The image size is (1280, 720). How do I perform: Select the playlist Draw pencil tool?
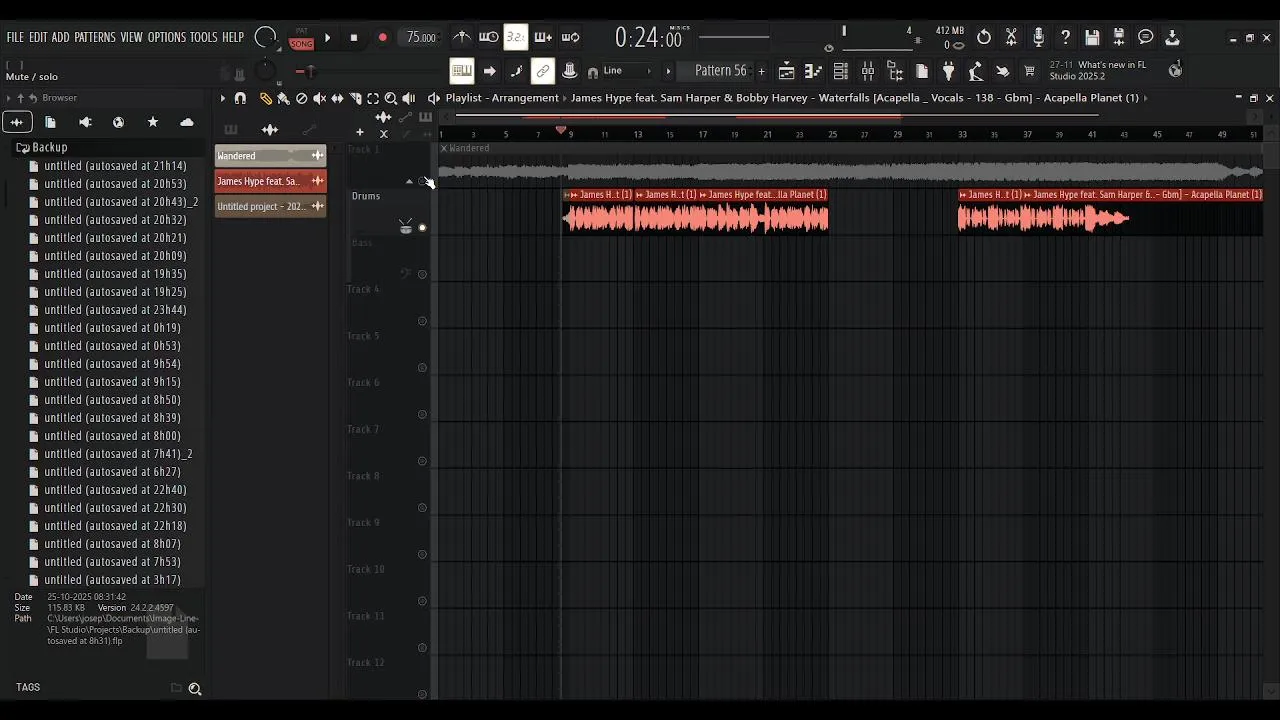coord(266,98)
